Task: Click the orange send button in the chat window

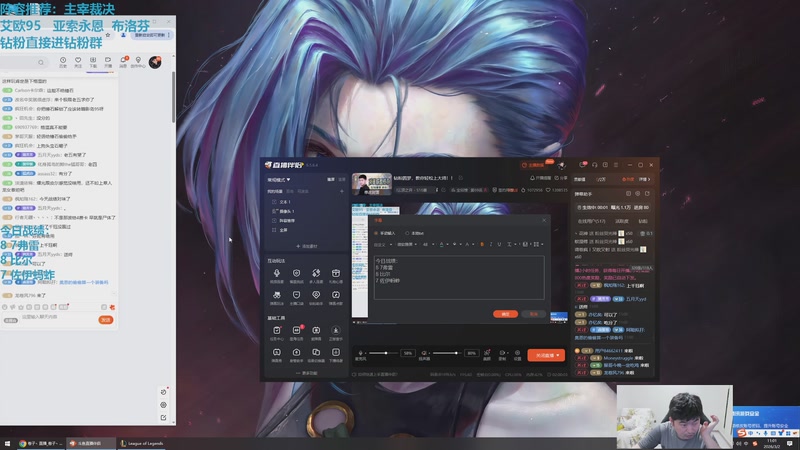Action: click(106, 320)
